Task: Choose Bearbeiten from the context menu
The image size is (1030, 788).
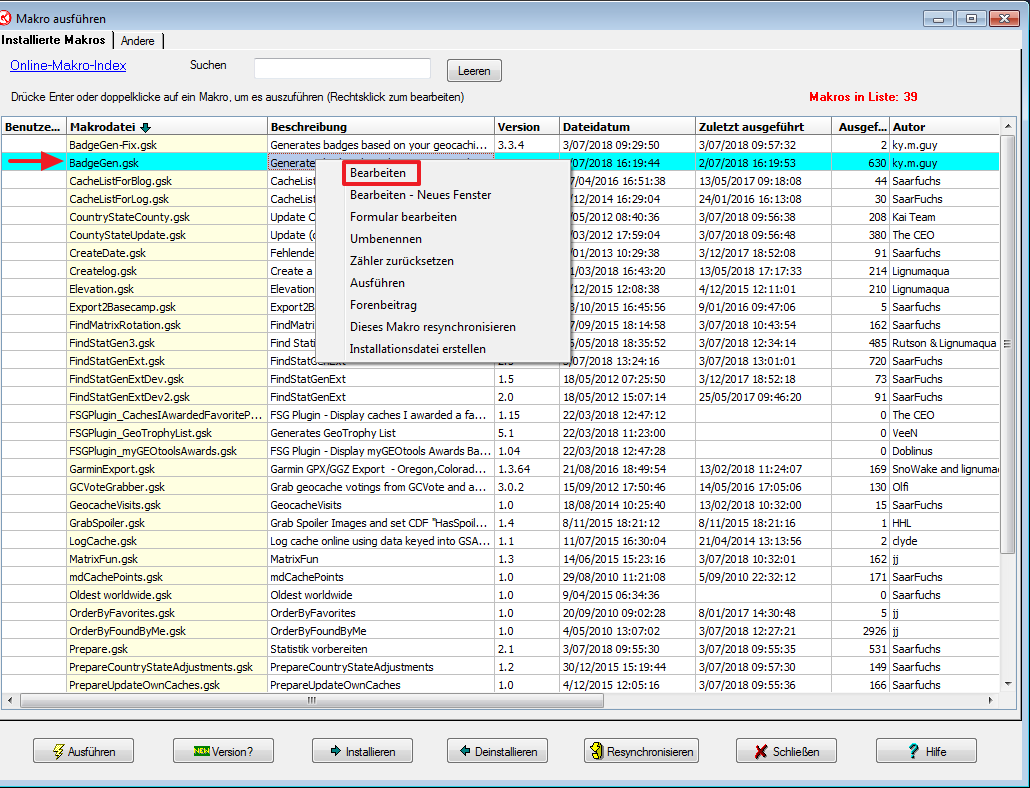Action: click(378, 173)
